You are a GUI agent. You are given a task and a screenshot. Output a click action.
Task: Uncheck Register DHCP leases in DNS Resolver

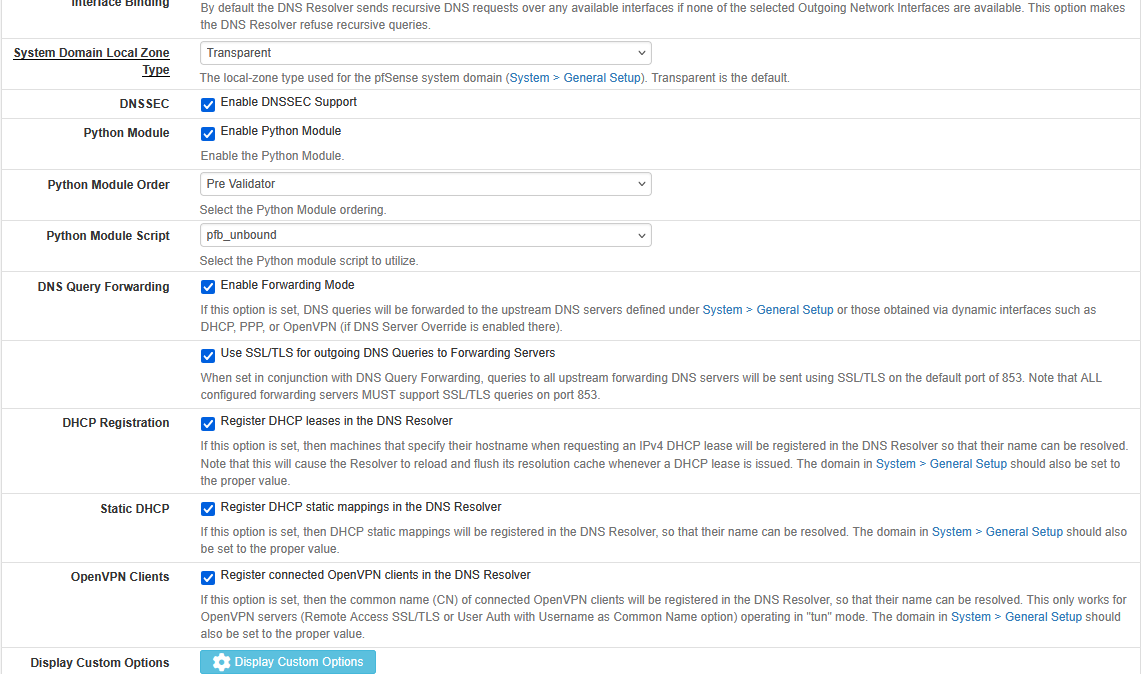(208, 423)
